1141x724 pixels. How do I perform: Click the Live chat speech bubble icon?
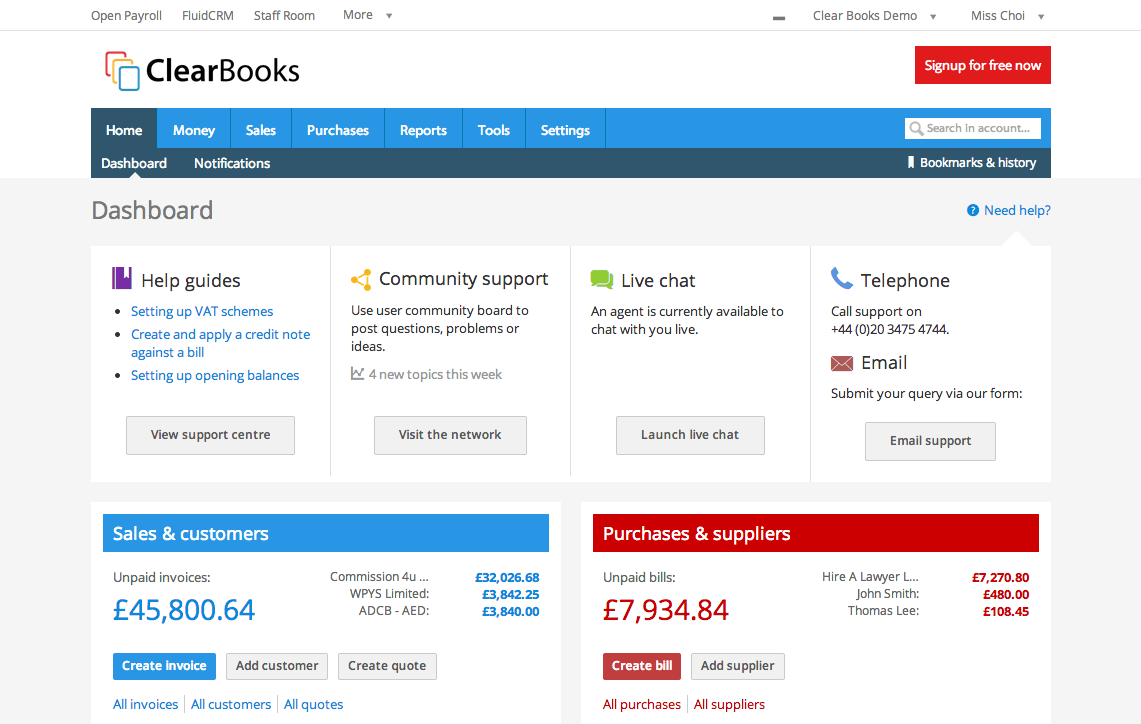(602, 279)
